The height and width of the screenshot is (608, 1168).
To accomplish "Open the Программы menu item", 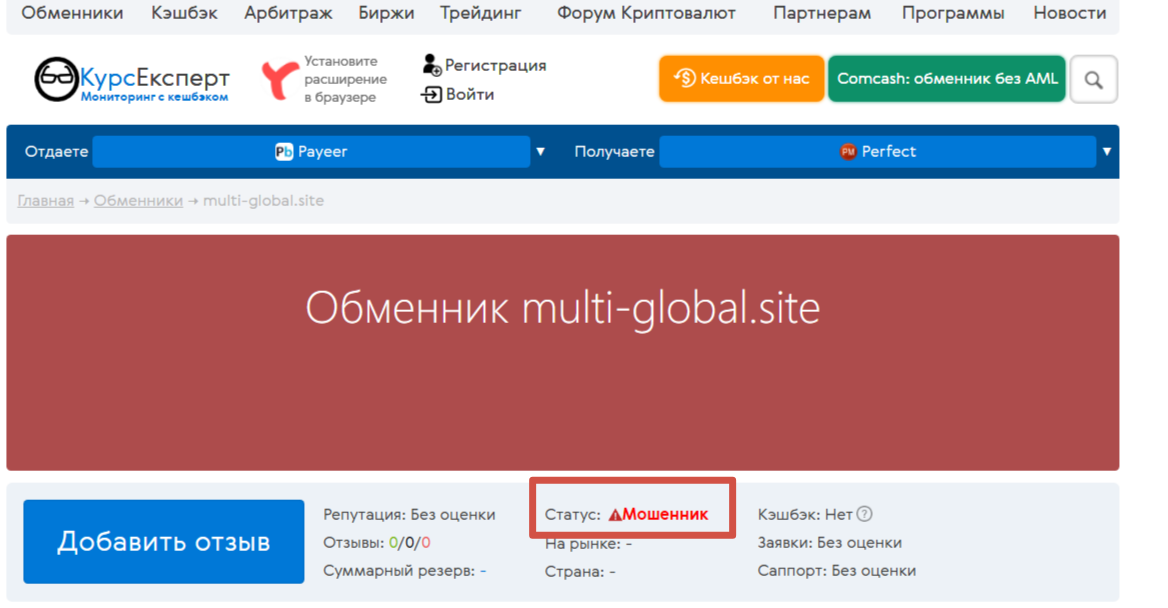I will (x=953, y=13).
